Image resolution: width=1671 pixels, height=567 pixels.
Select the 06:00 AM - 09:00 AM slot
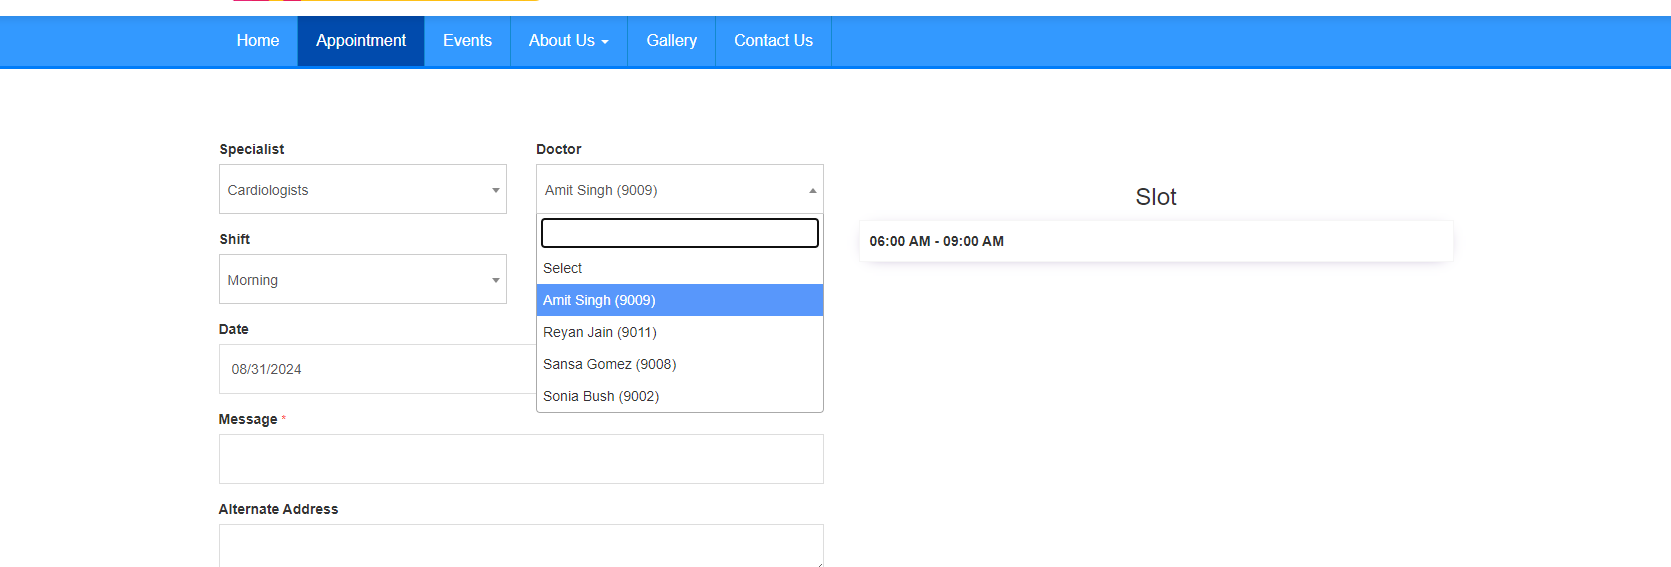pyautogui.click(x=1156, y=241)
